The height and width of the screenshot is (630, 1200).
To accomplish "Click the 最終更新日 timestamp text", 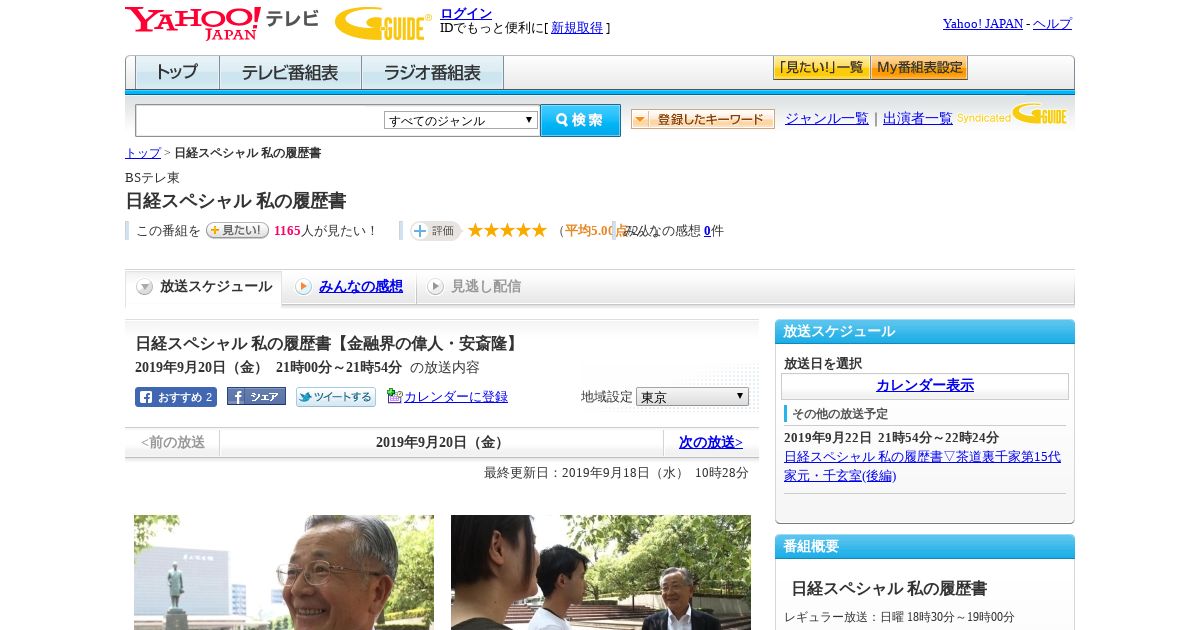I will pos(616,473).
